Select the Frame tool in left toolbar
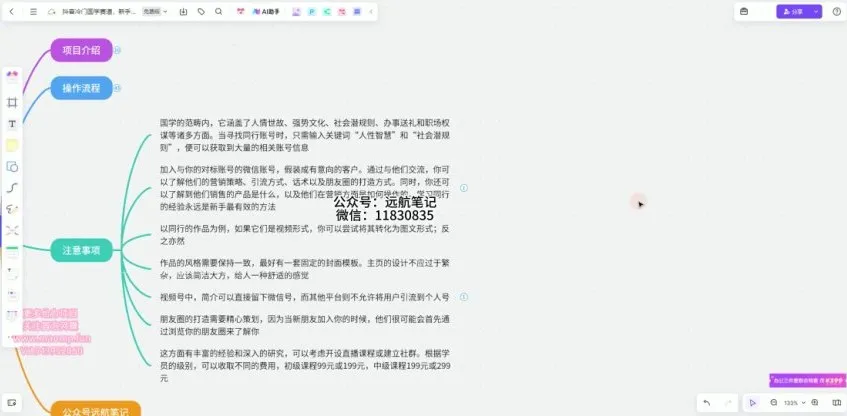The height and width of the screenshot is (416, 847). coord(12,102)
